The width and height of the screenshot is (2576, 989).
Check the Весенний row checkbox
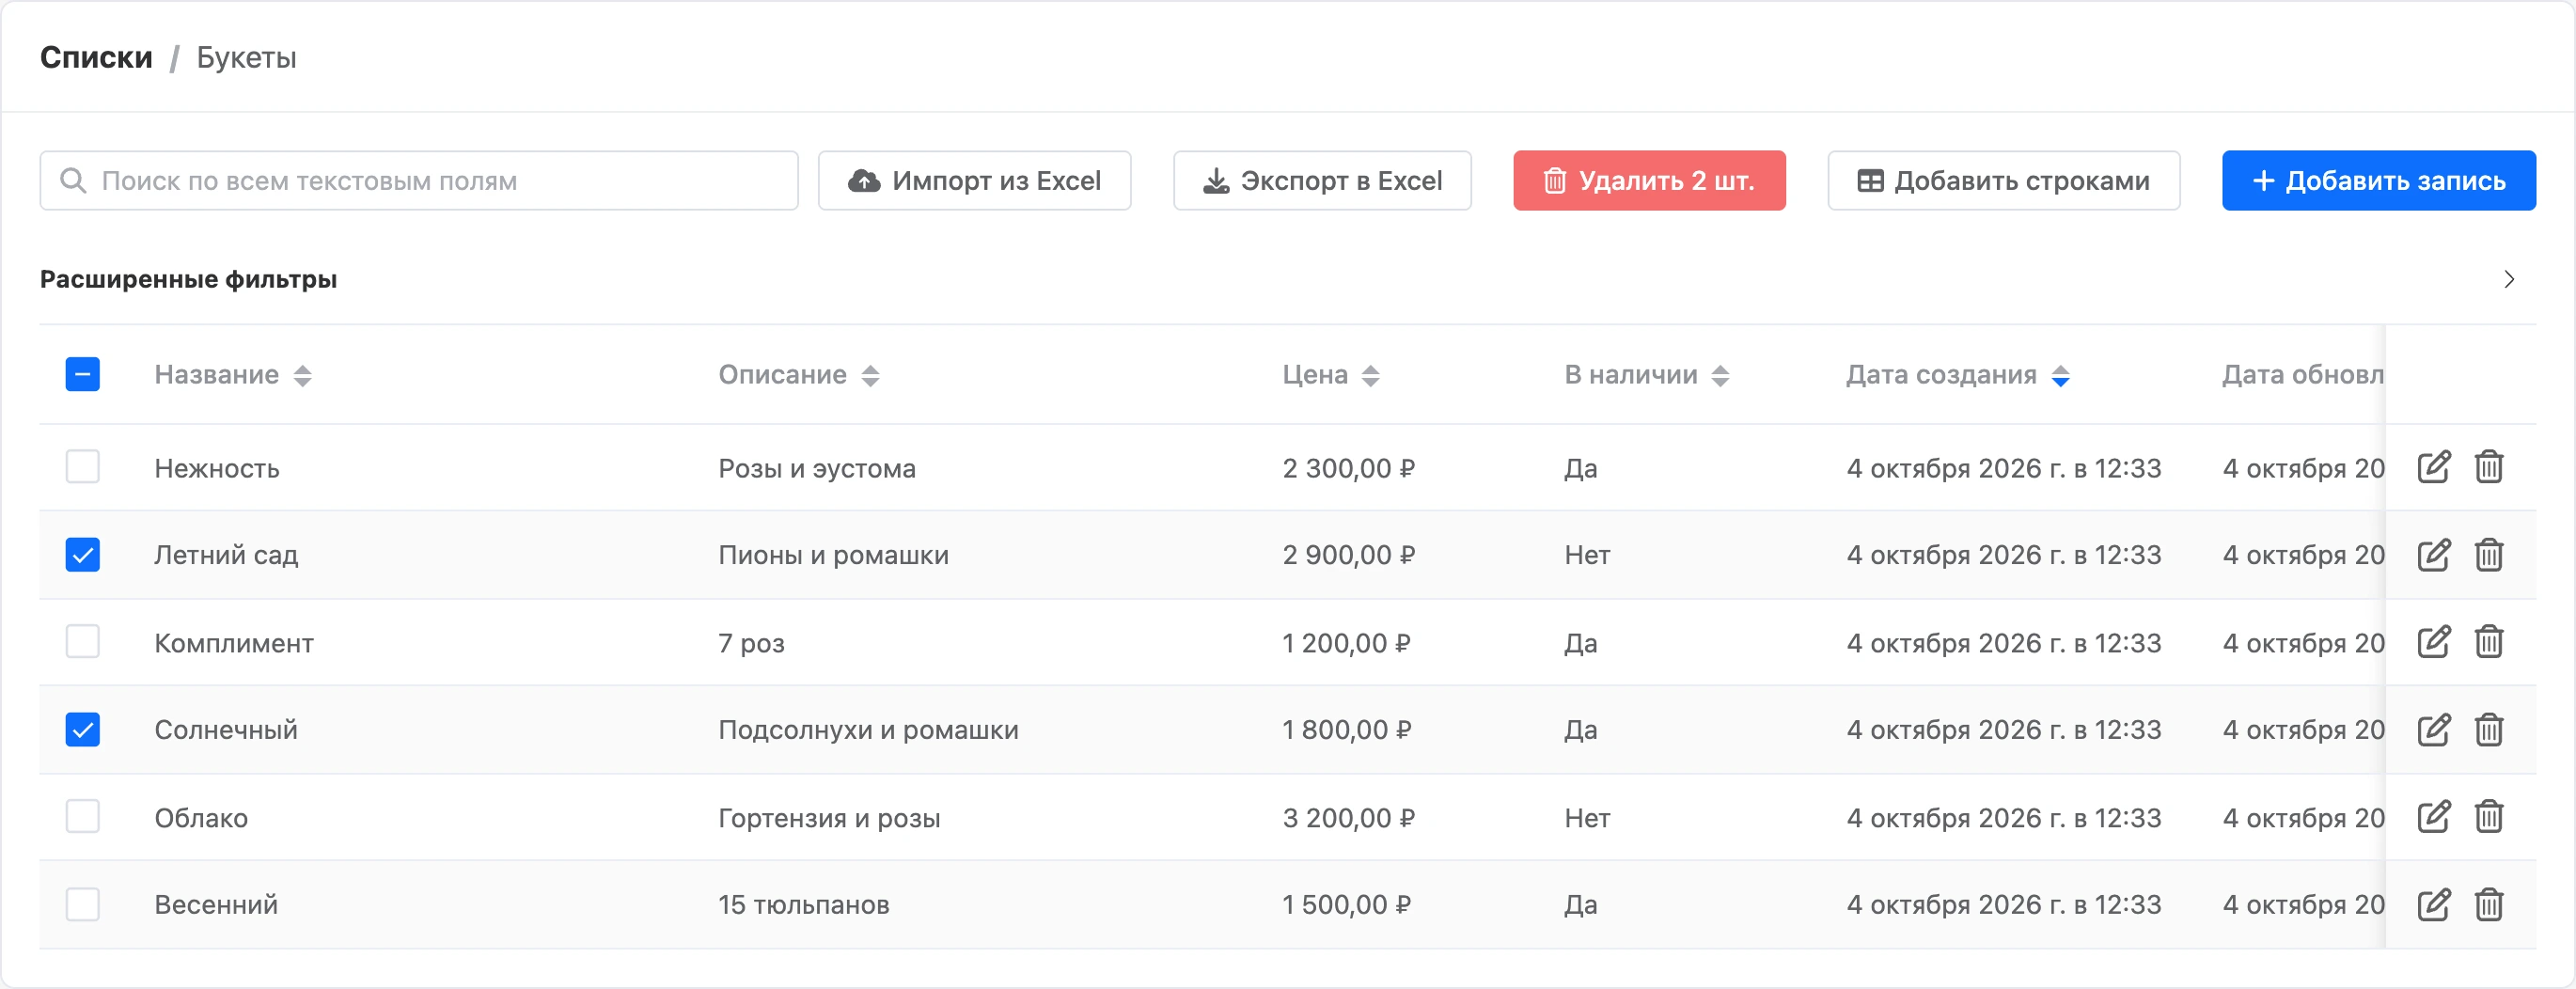pyautogui.click(x=83, y=905)
